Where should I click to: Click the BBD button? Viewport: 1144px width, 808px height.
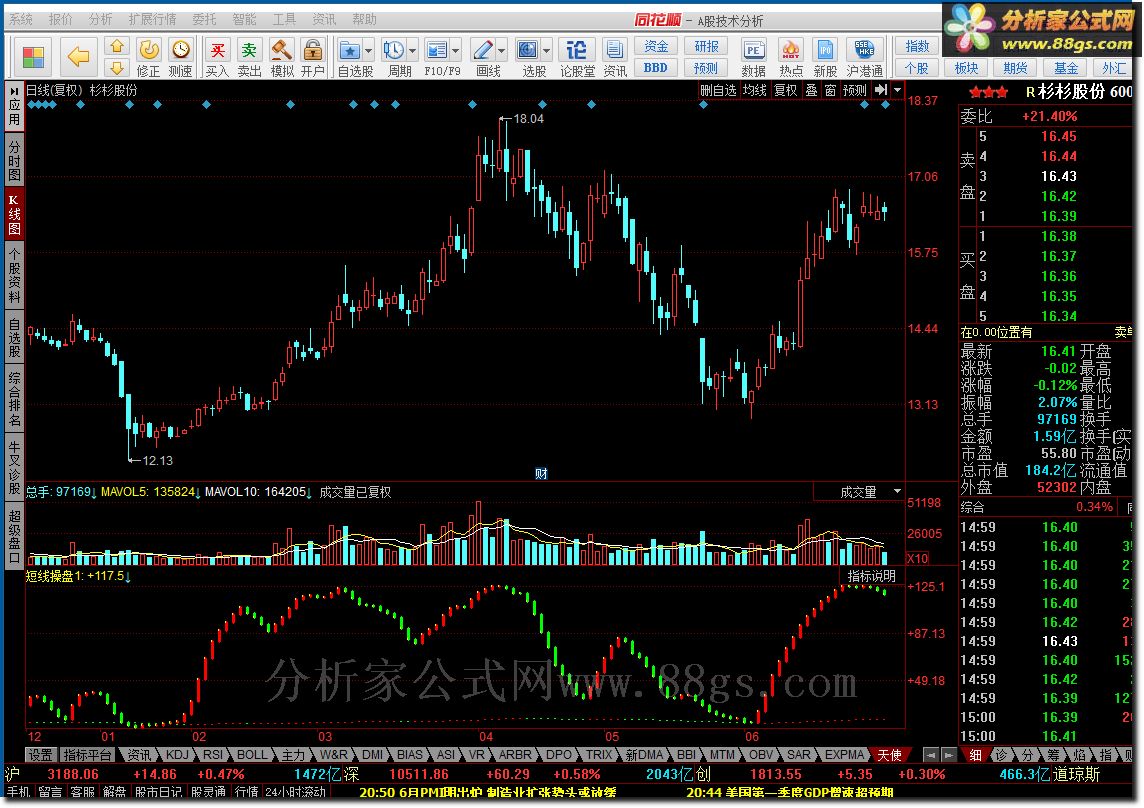[x=656, y=68]
